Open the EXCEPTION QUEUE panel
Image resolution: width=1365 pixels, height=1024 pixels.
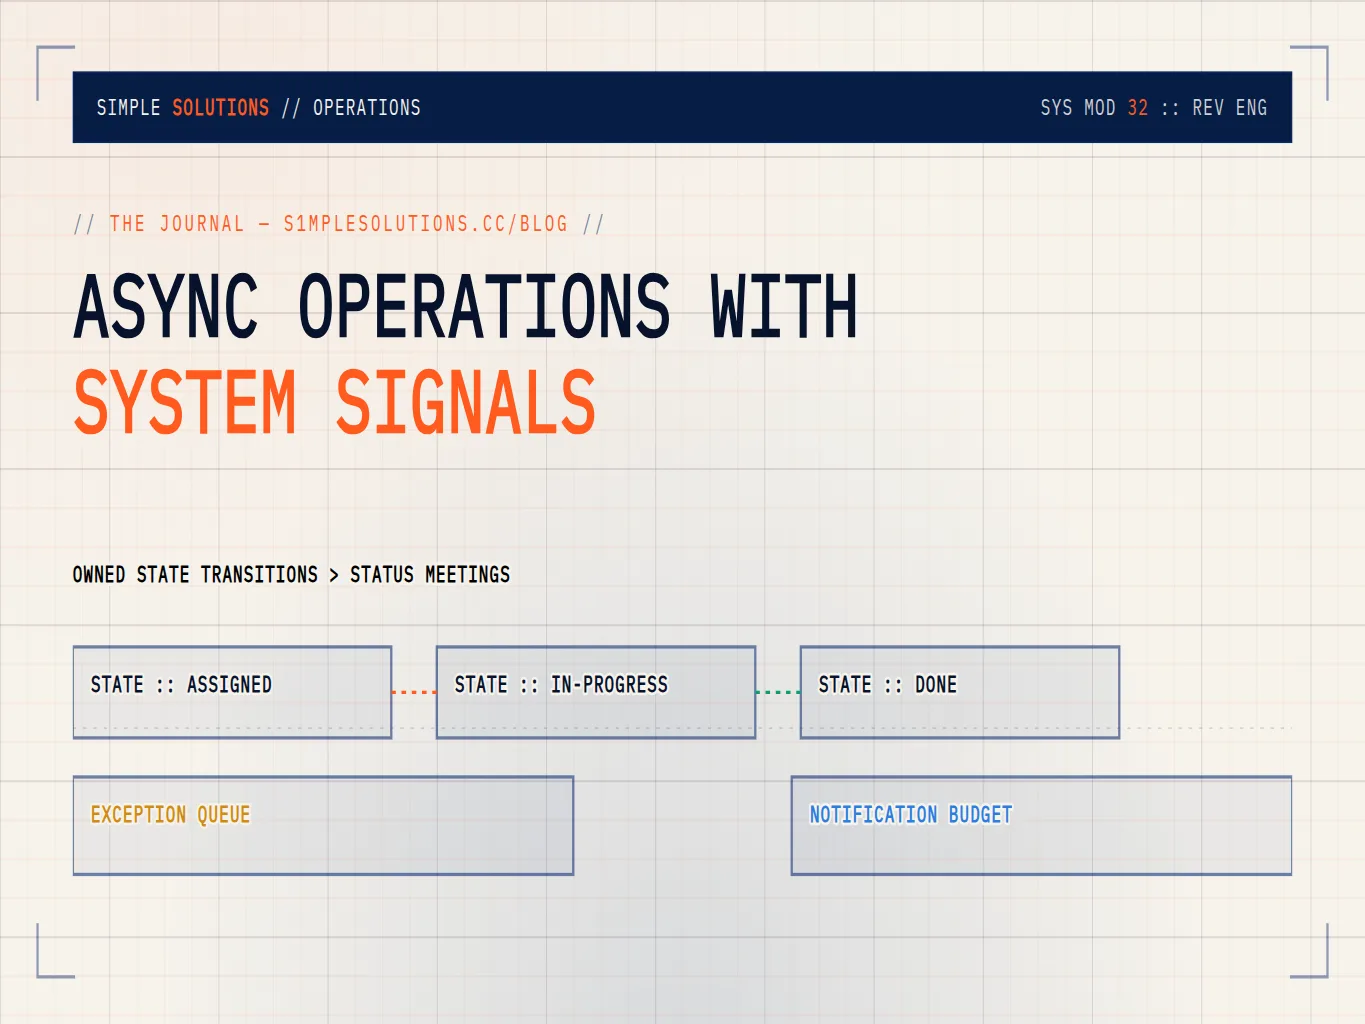pos(323,826)
